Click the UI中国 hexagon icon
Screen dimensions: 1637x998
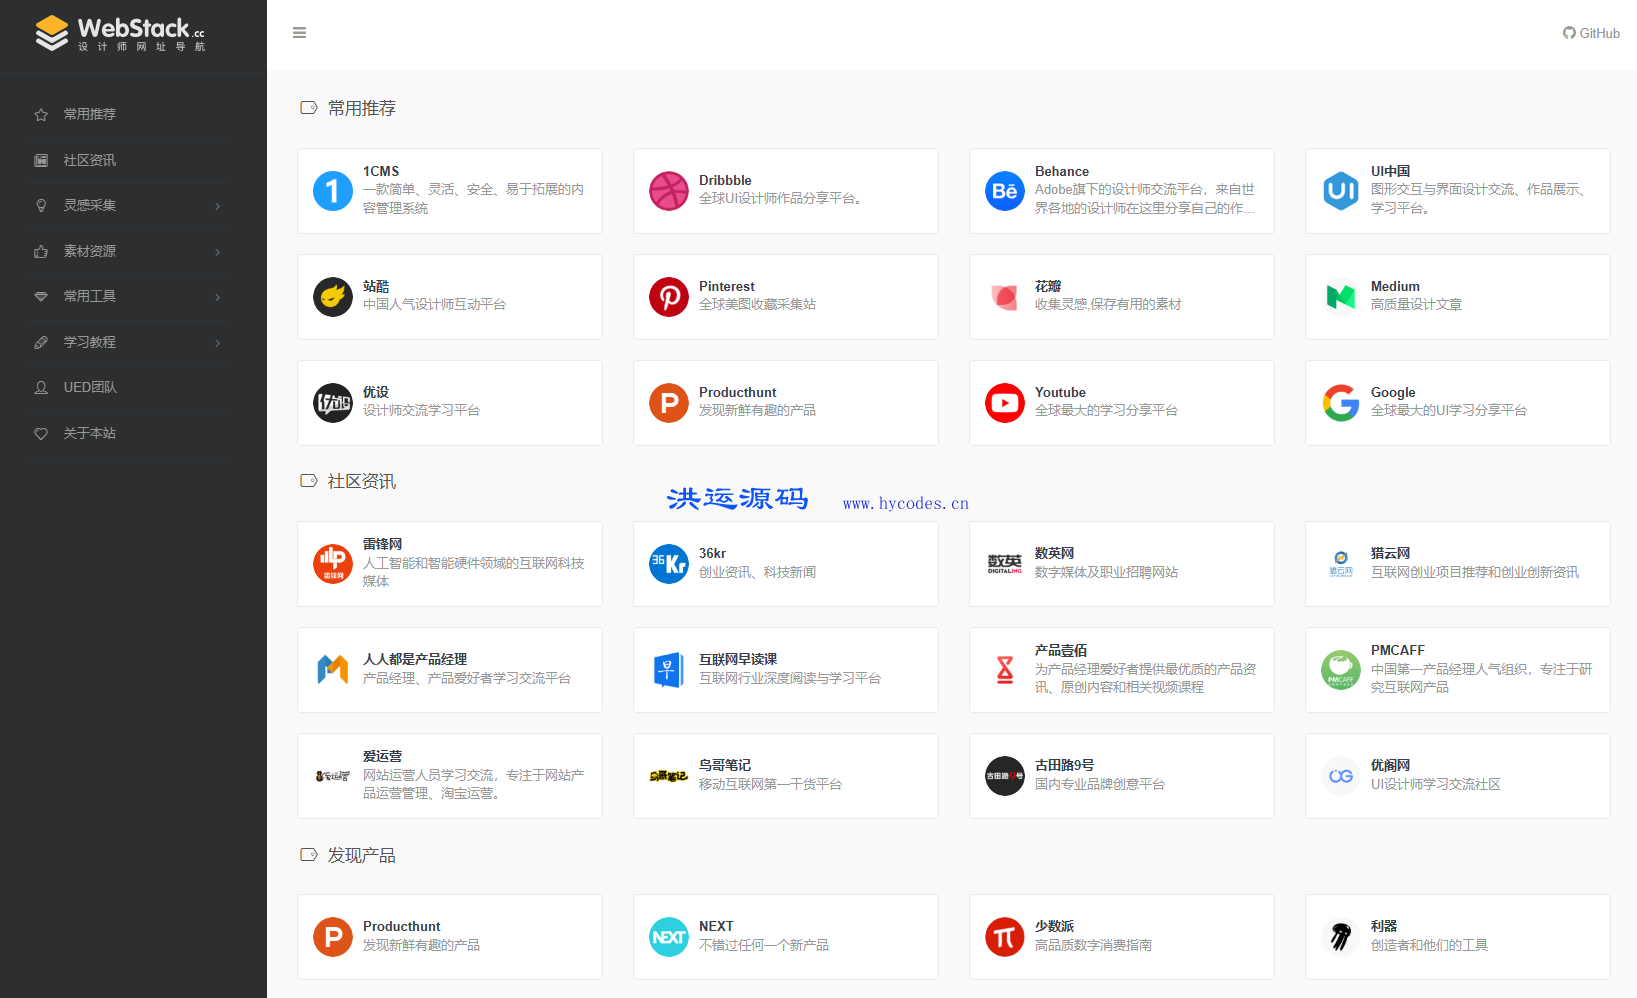pyautogui.click(x=1341, y=191)
